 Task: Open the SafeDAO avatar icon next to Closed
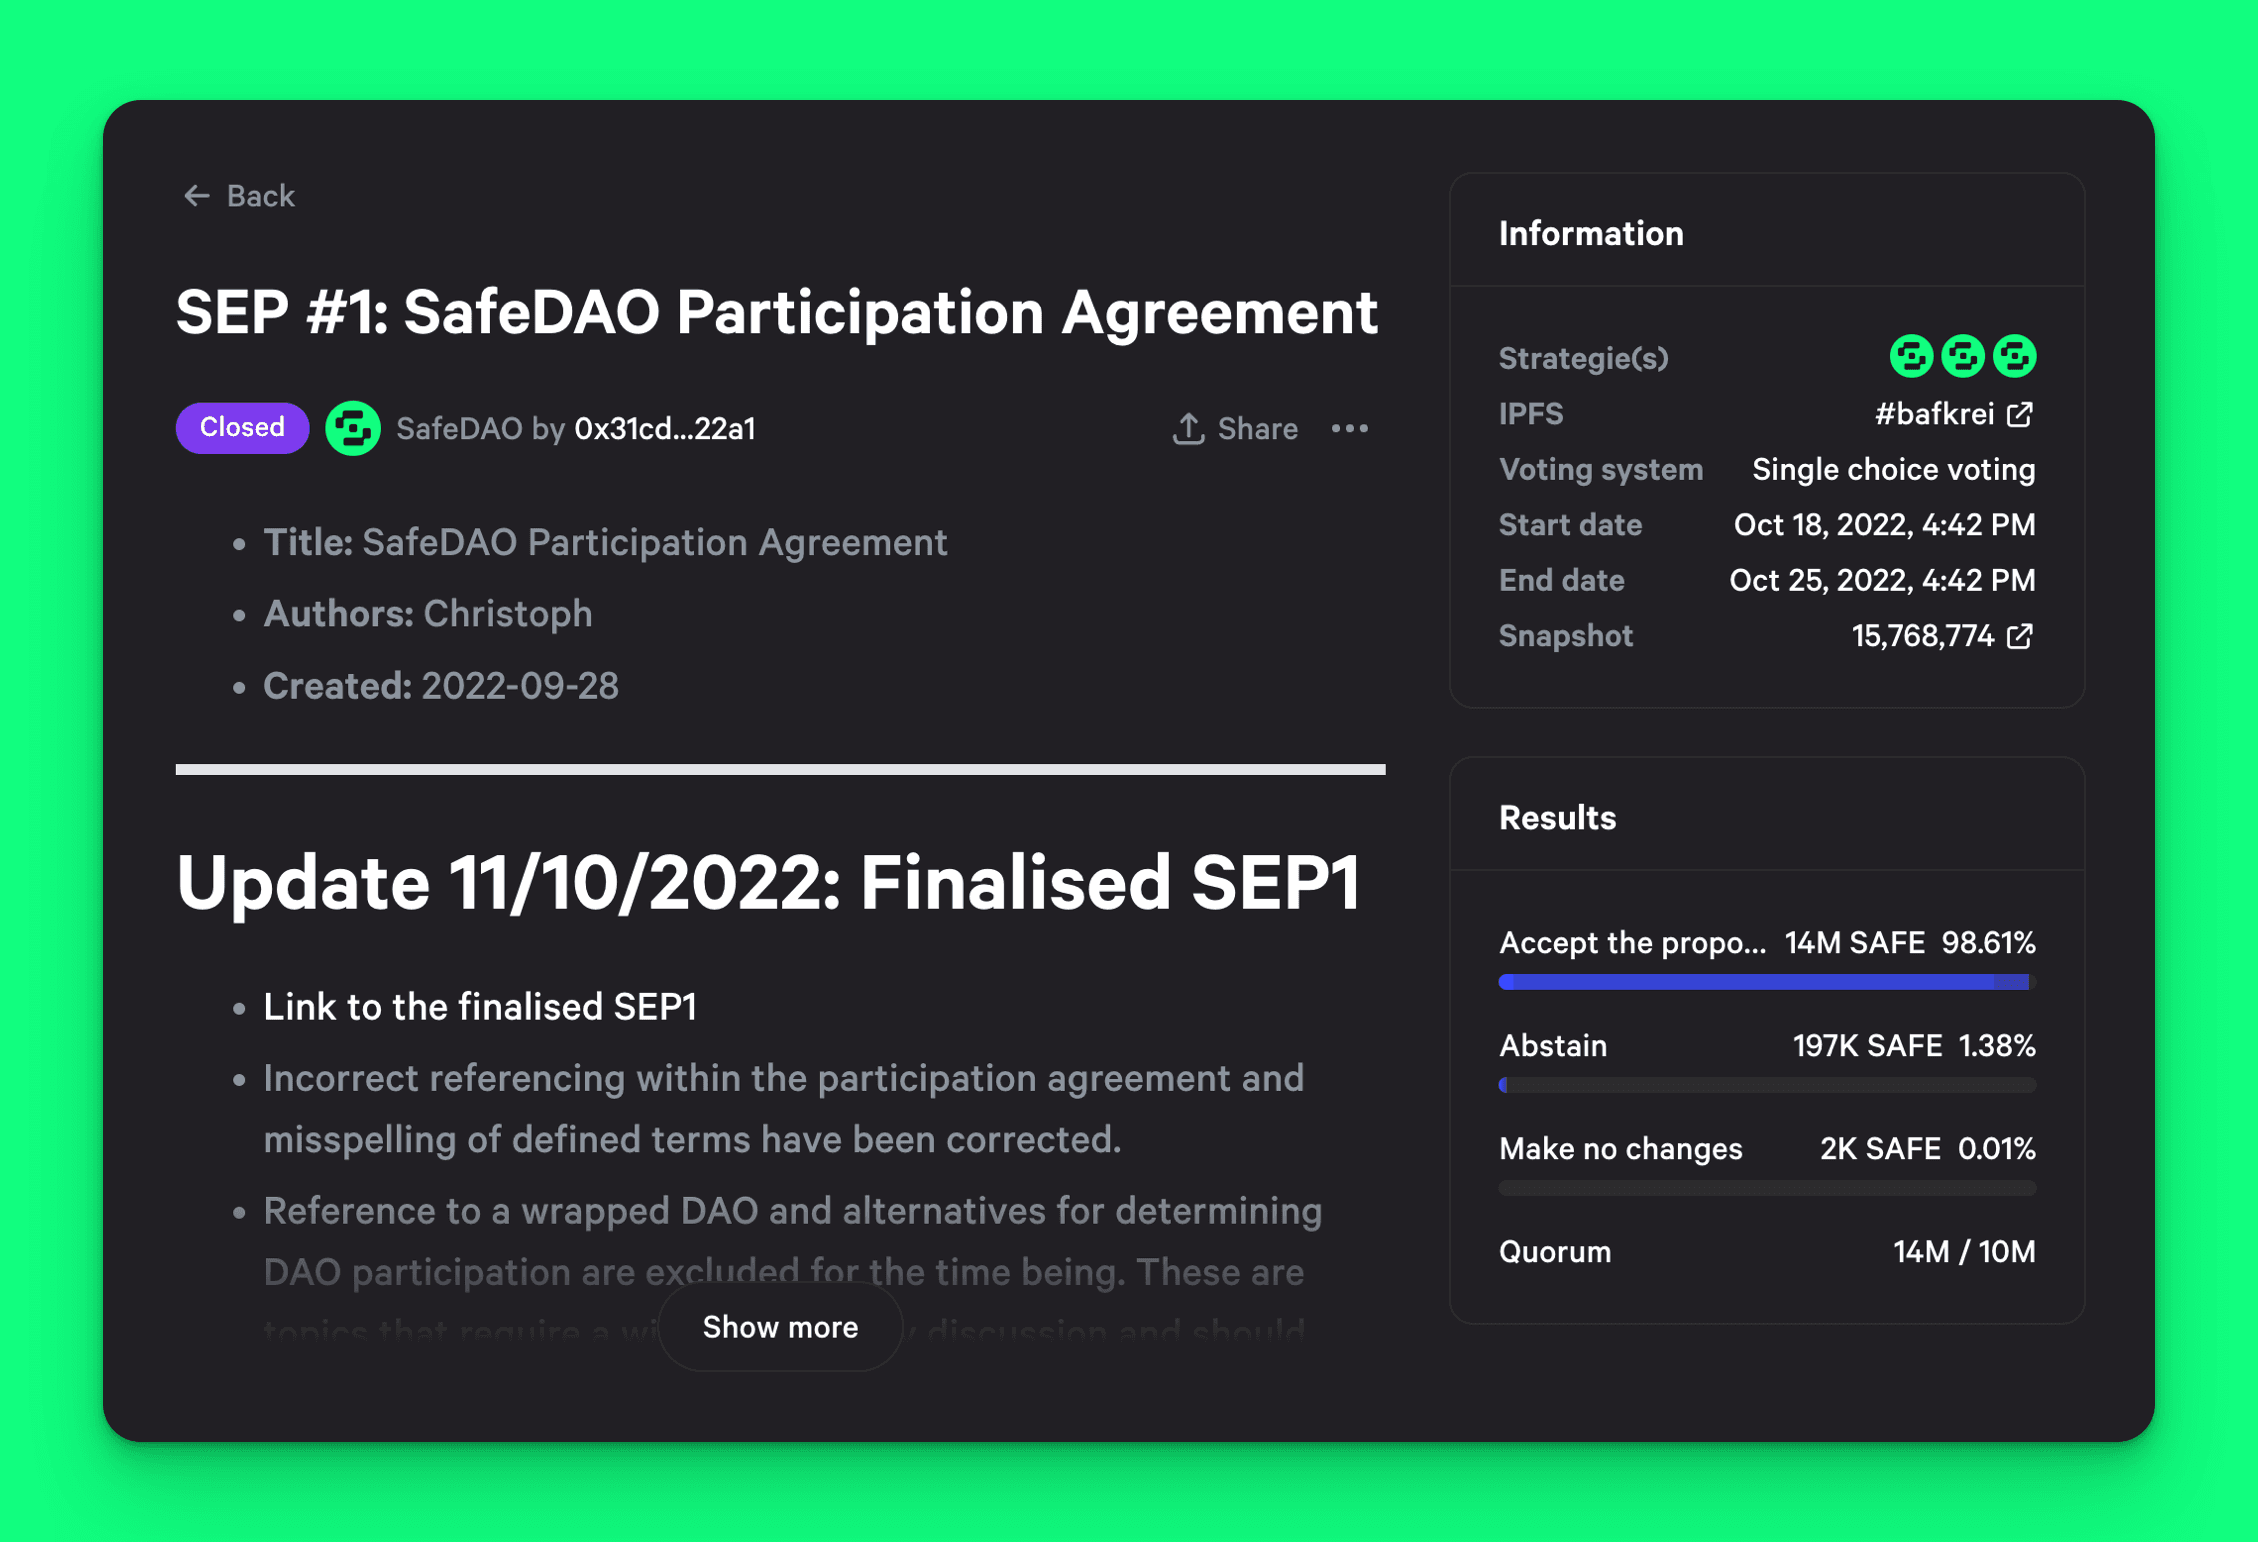click(352, 428)
